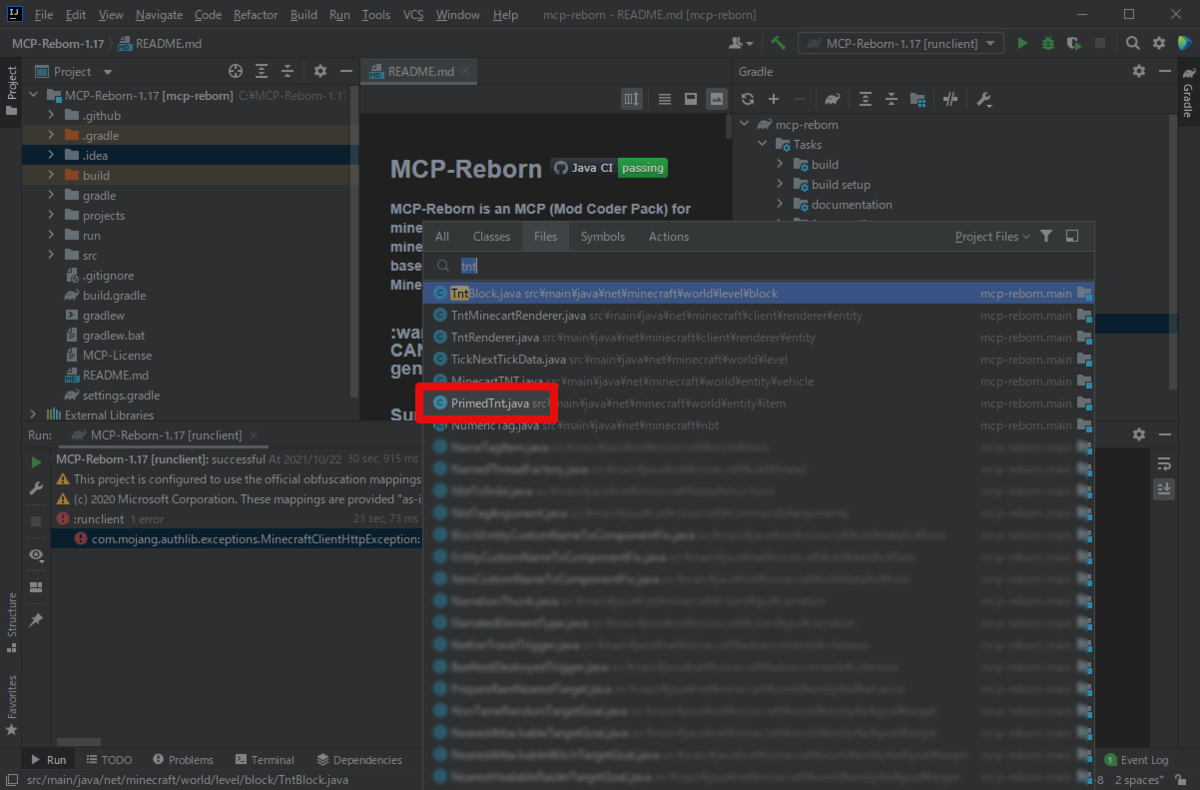Open the Project Files scope dropdown
Image resolution: width=1200 pixels, height=790 pixels.
point(992,236)
